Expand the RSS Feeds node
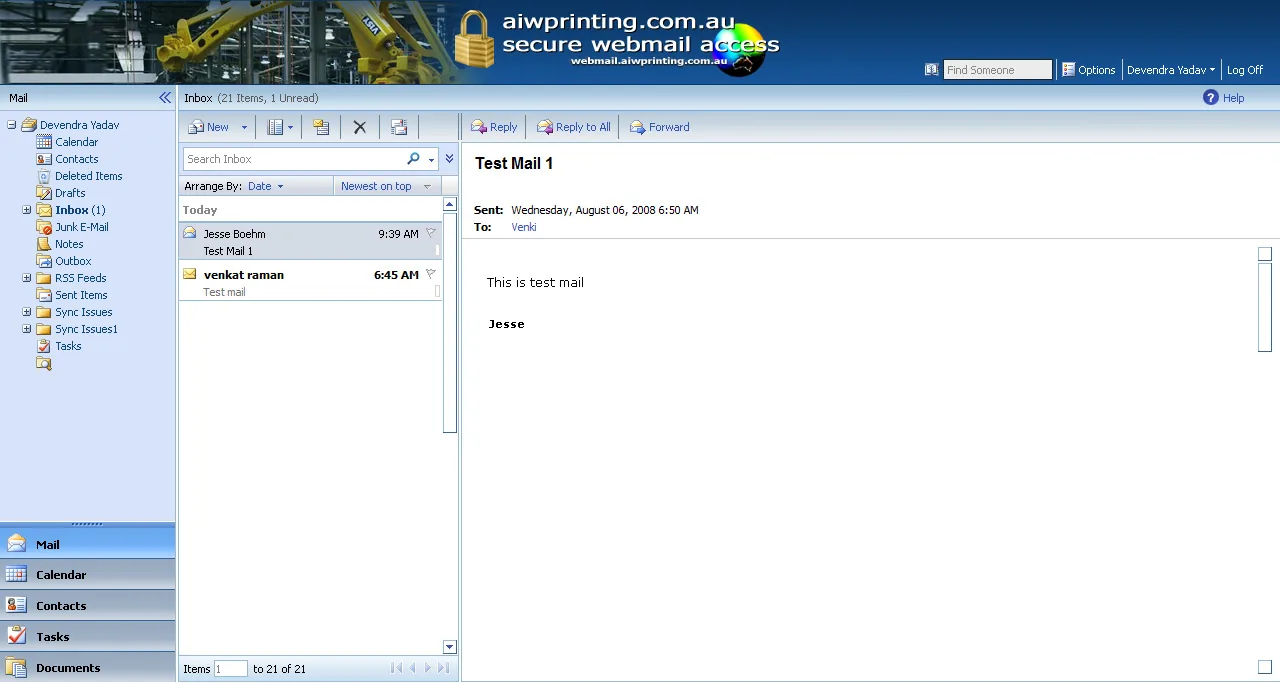Image resolution: width=1280 pixels, height=683 pixels. pos(27,278)
